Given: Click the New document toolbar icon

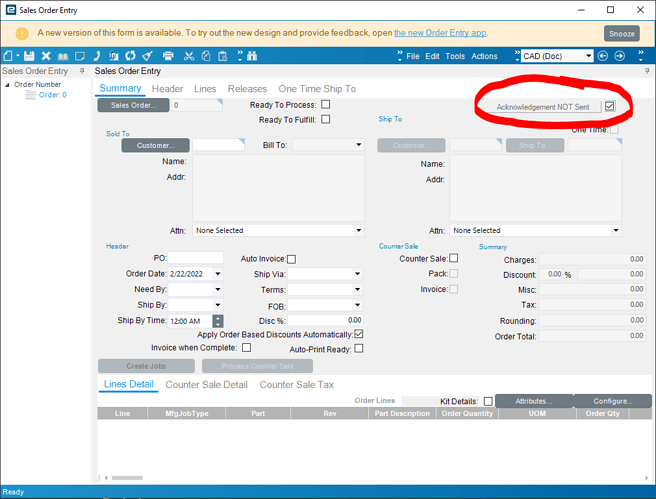Looking at the screenshot, I should click(8, 56).
